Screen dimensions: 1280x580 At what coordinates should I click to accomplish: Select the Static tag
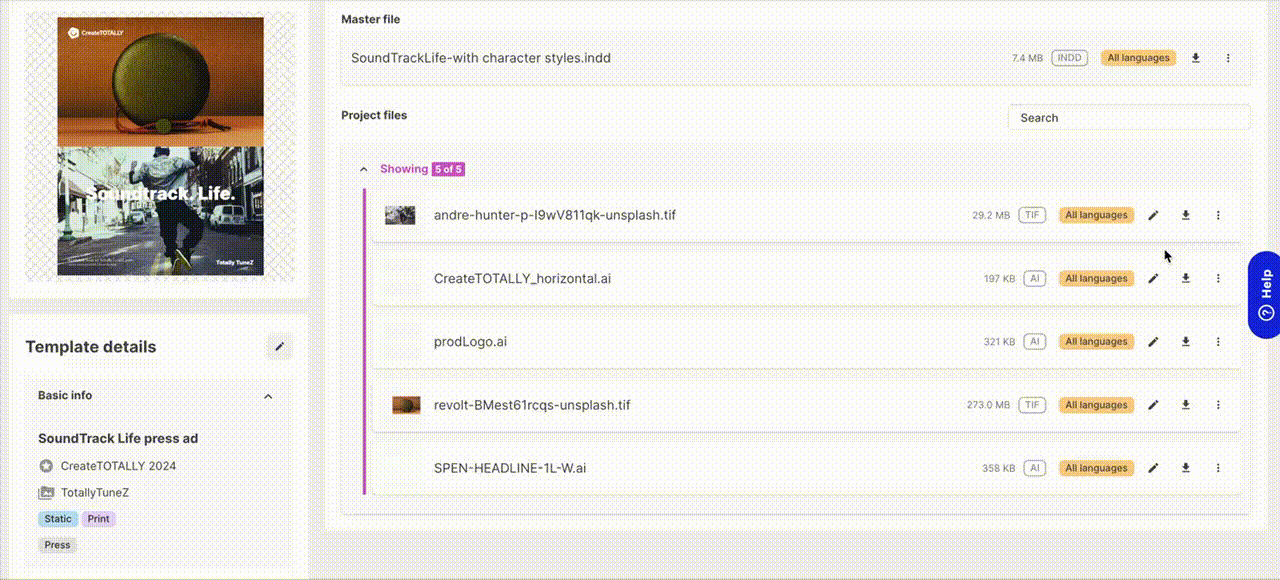pos(58,519)
